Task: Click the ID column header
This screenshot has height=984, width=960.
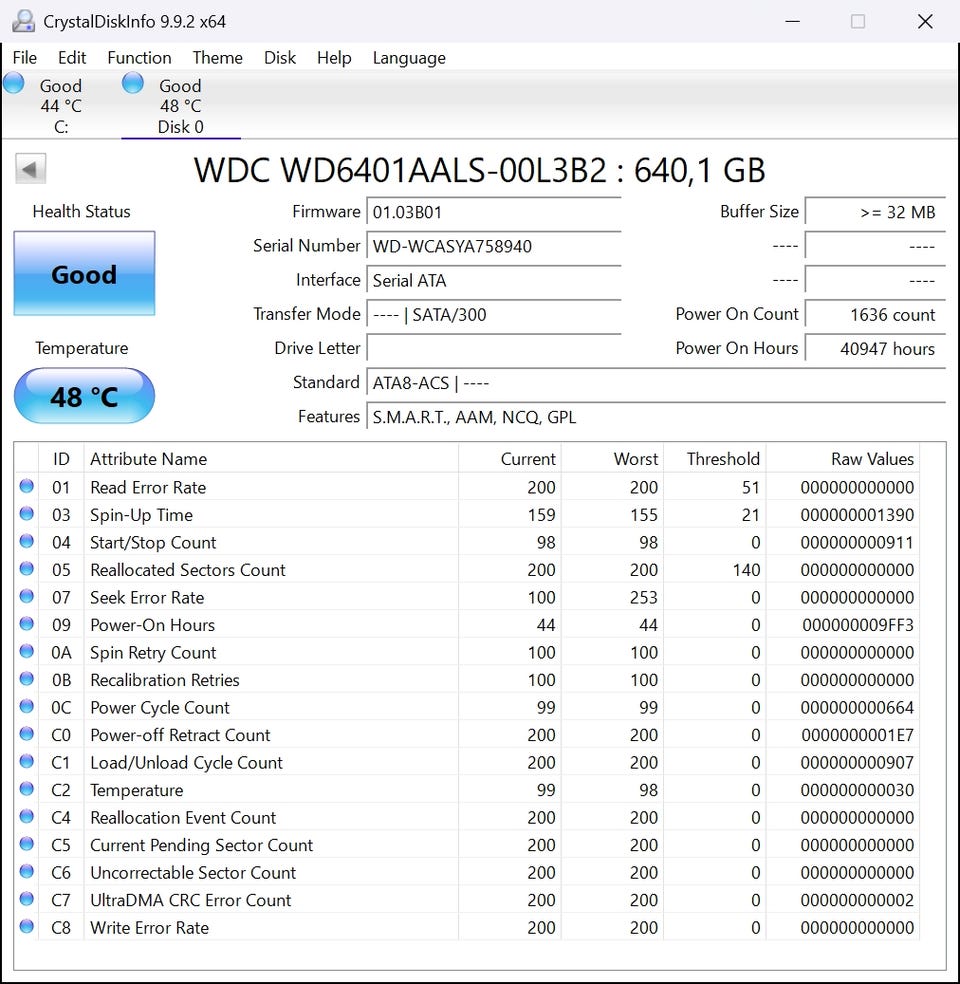Action: (x=61, y=459)
